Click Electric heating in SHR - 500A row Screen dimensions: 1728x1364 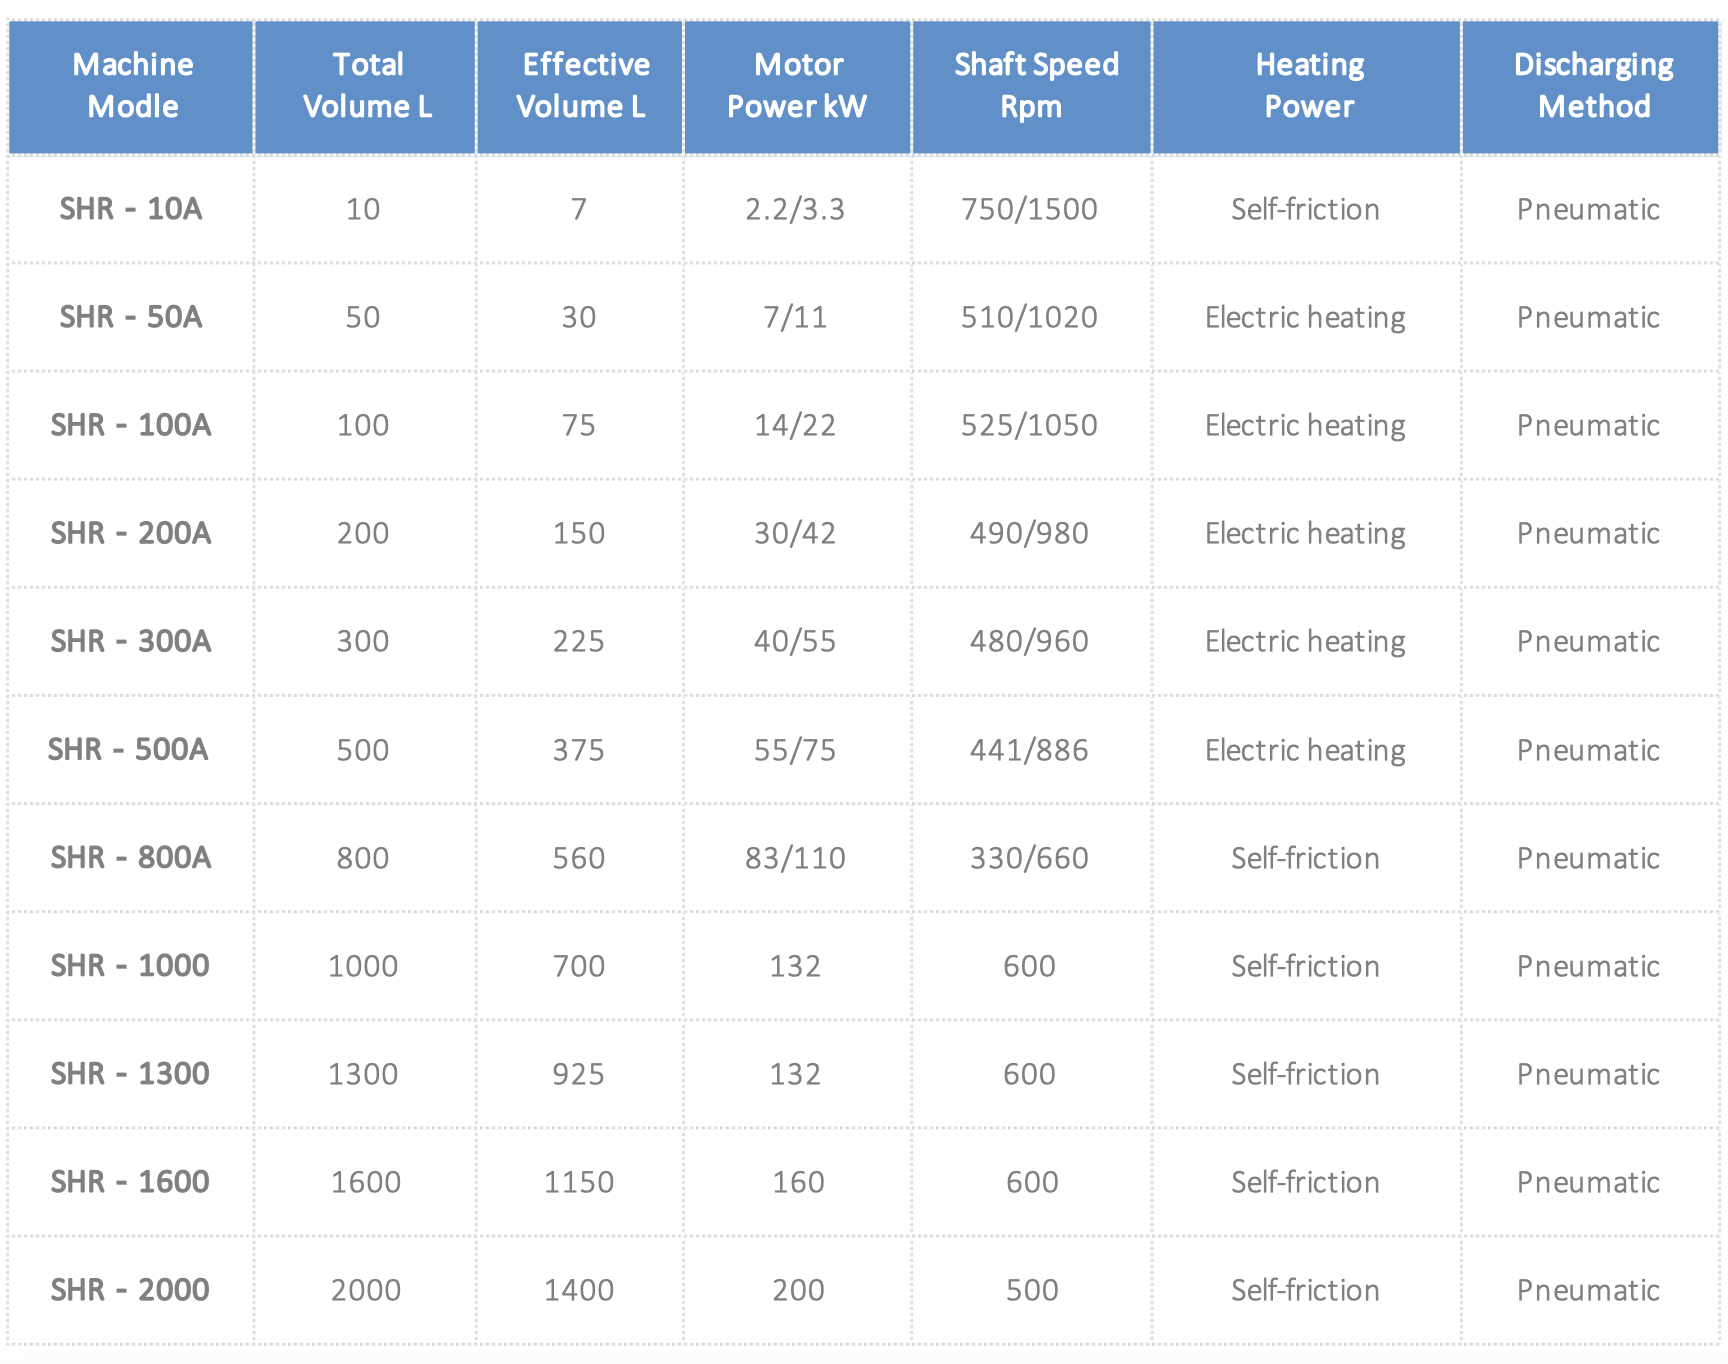coord(1305,750)
